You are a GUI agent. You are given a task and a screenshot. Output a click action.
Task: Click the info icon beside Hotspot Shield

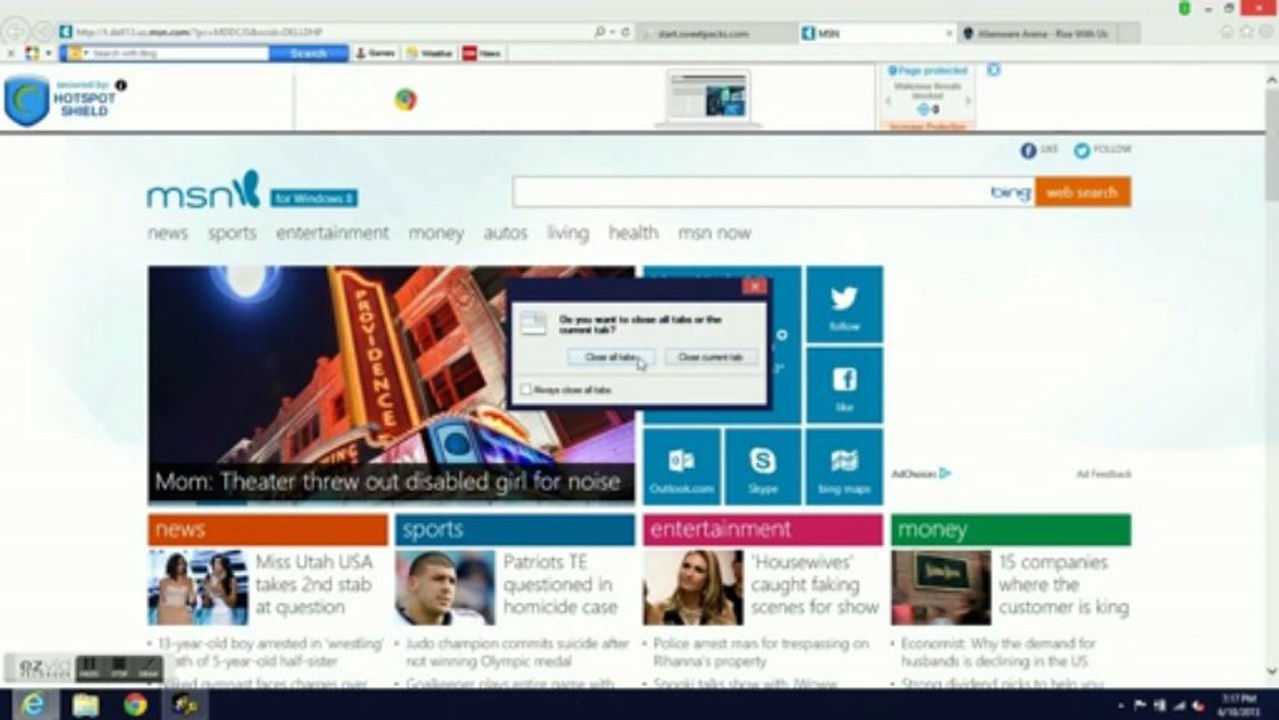(x=121, y=85)
